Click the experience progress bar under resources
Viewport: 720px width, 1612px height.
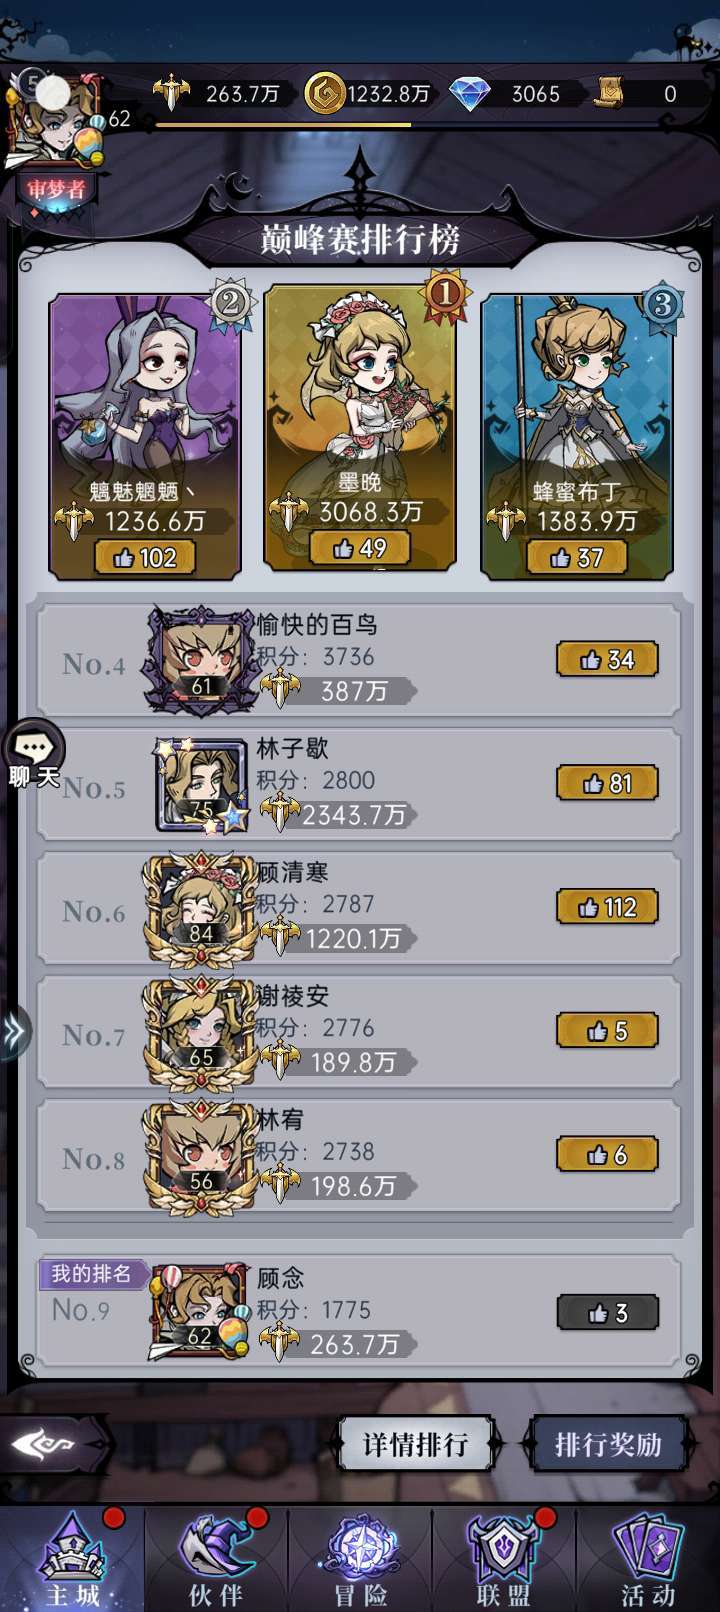(283, 125)
